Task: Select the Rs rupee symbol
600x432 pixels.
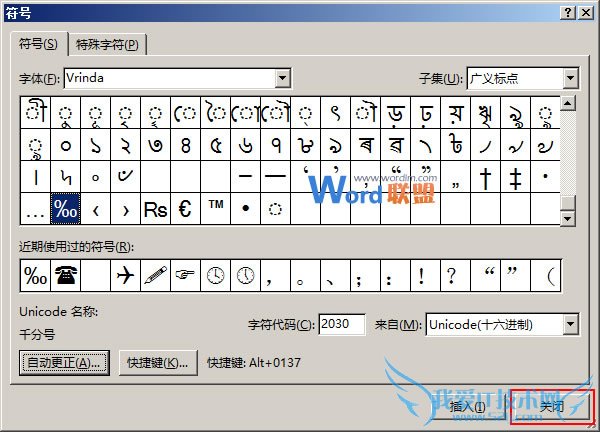Action: coord(155,209)
